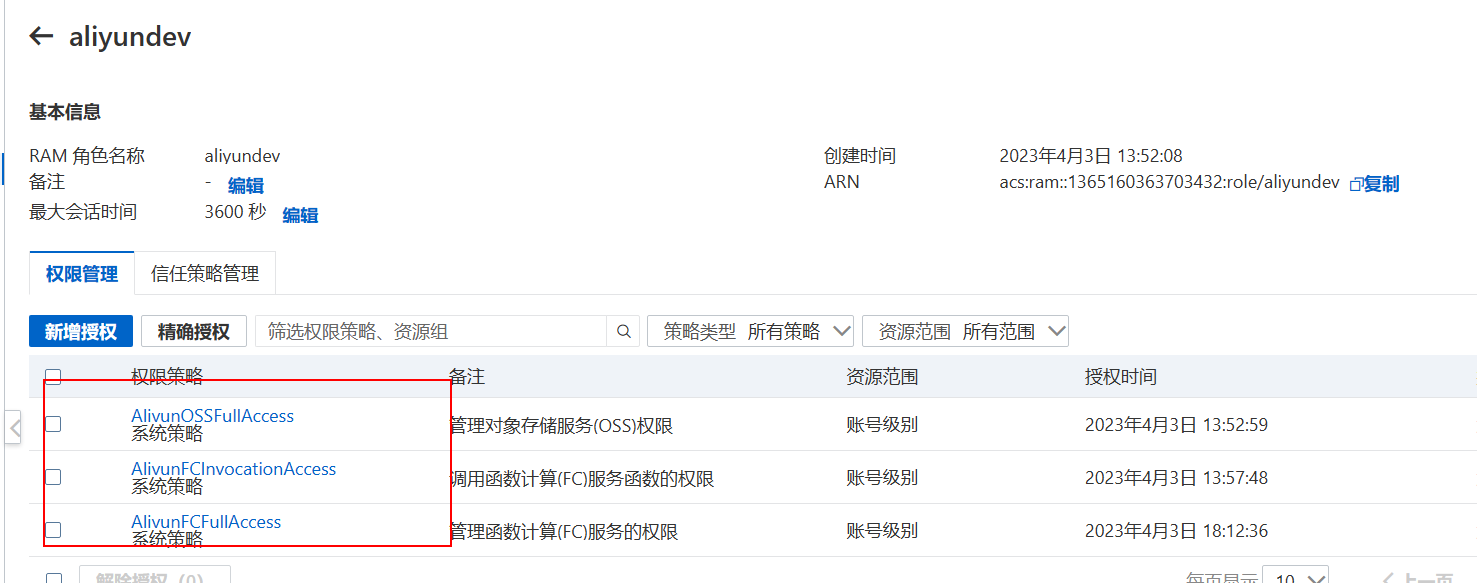Click the 精确授权 button
1477x583 pixels.
pyautogui.click(x=194, y=332)
